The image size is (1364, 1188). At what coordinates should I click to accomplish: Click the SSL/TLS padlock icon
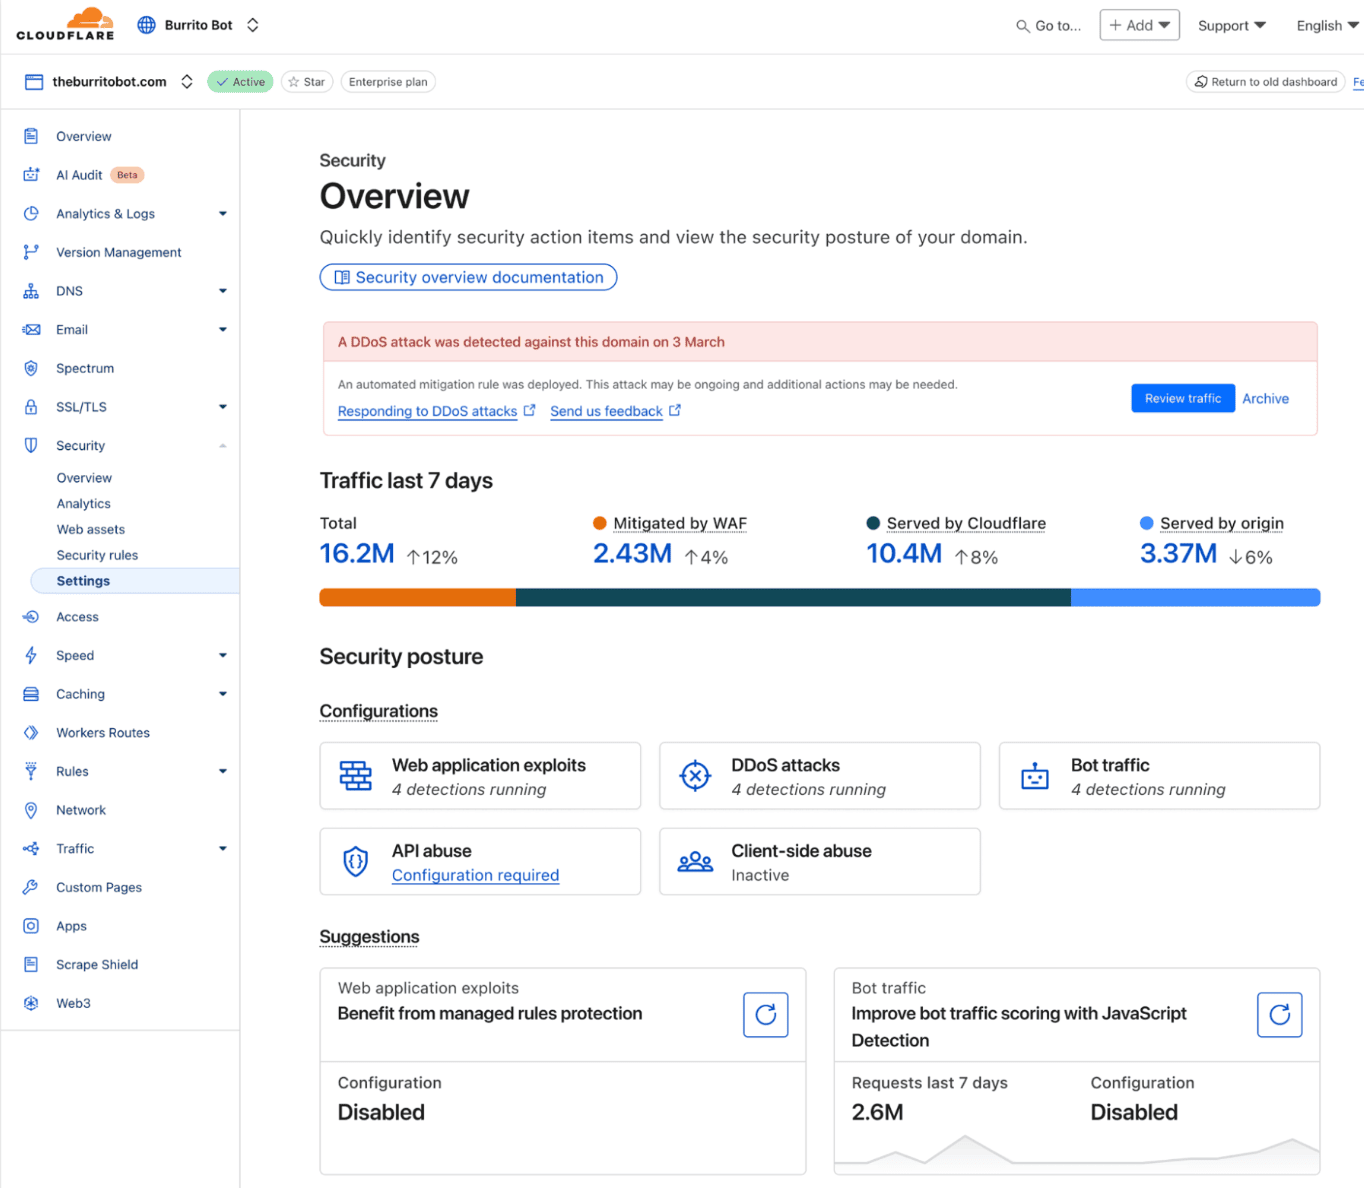coord(31,407)
